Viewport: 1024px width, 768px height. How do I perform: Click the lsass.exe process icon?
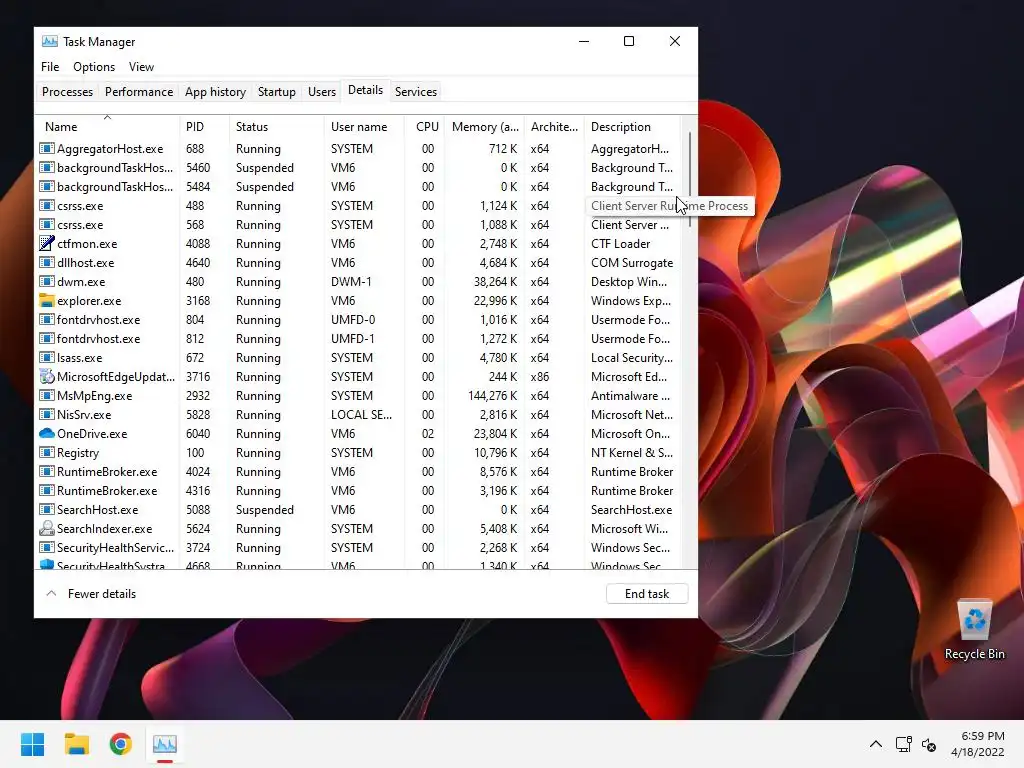point(46,358)
